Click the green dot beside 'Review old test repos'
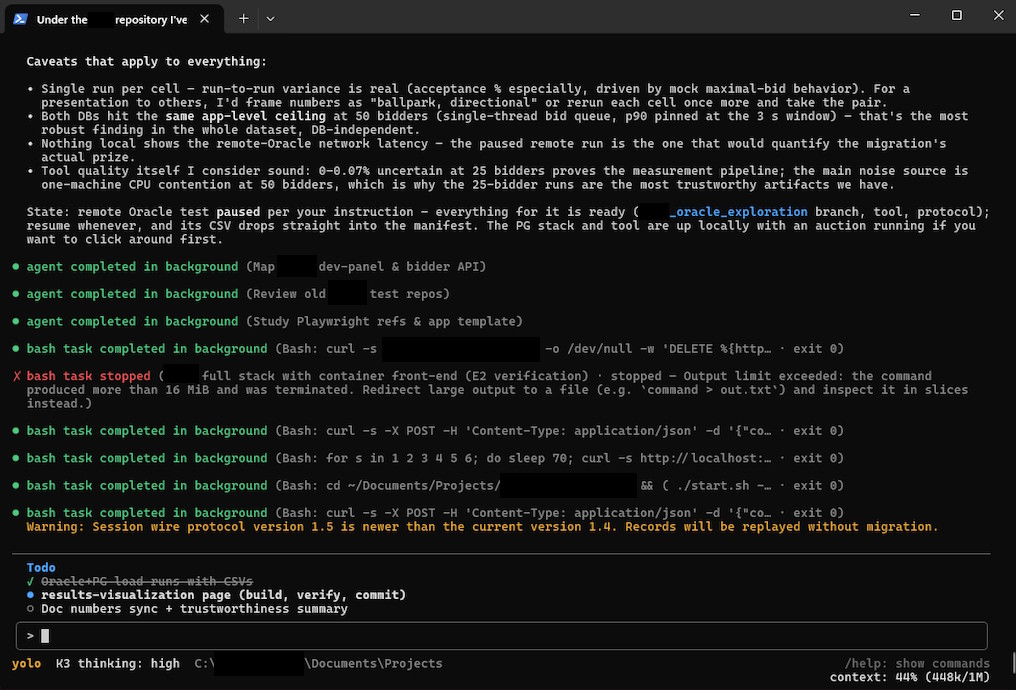 click(x=16, y=294)
